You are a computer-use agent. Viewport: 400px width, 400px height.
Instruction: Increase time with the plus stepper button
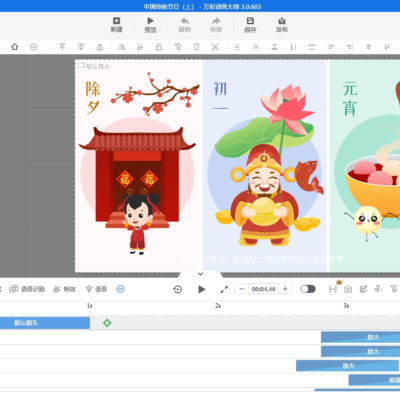285,289
